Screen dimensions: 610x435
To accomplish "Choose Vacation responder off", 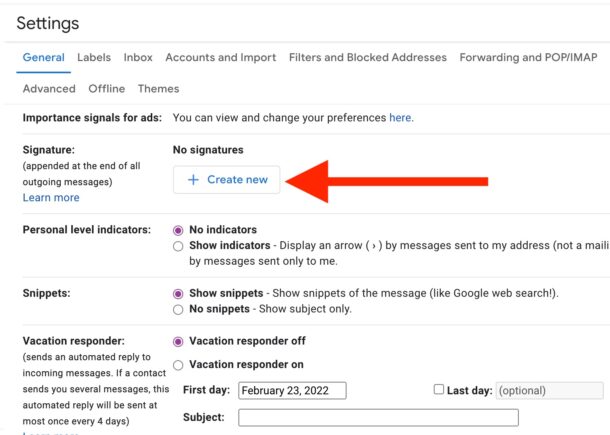I will [x=178, y=342].
